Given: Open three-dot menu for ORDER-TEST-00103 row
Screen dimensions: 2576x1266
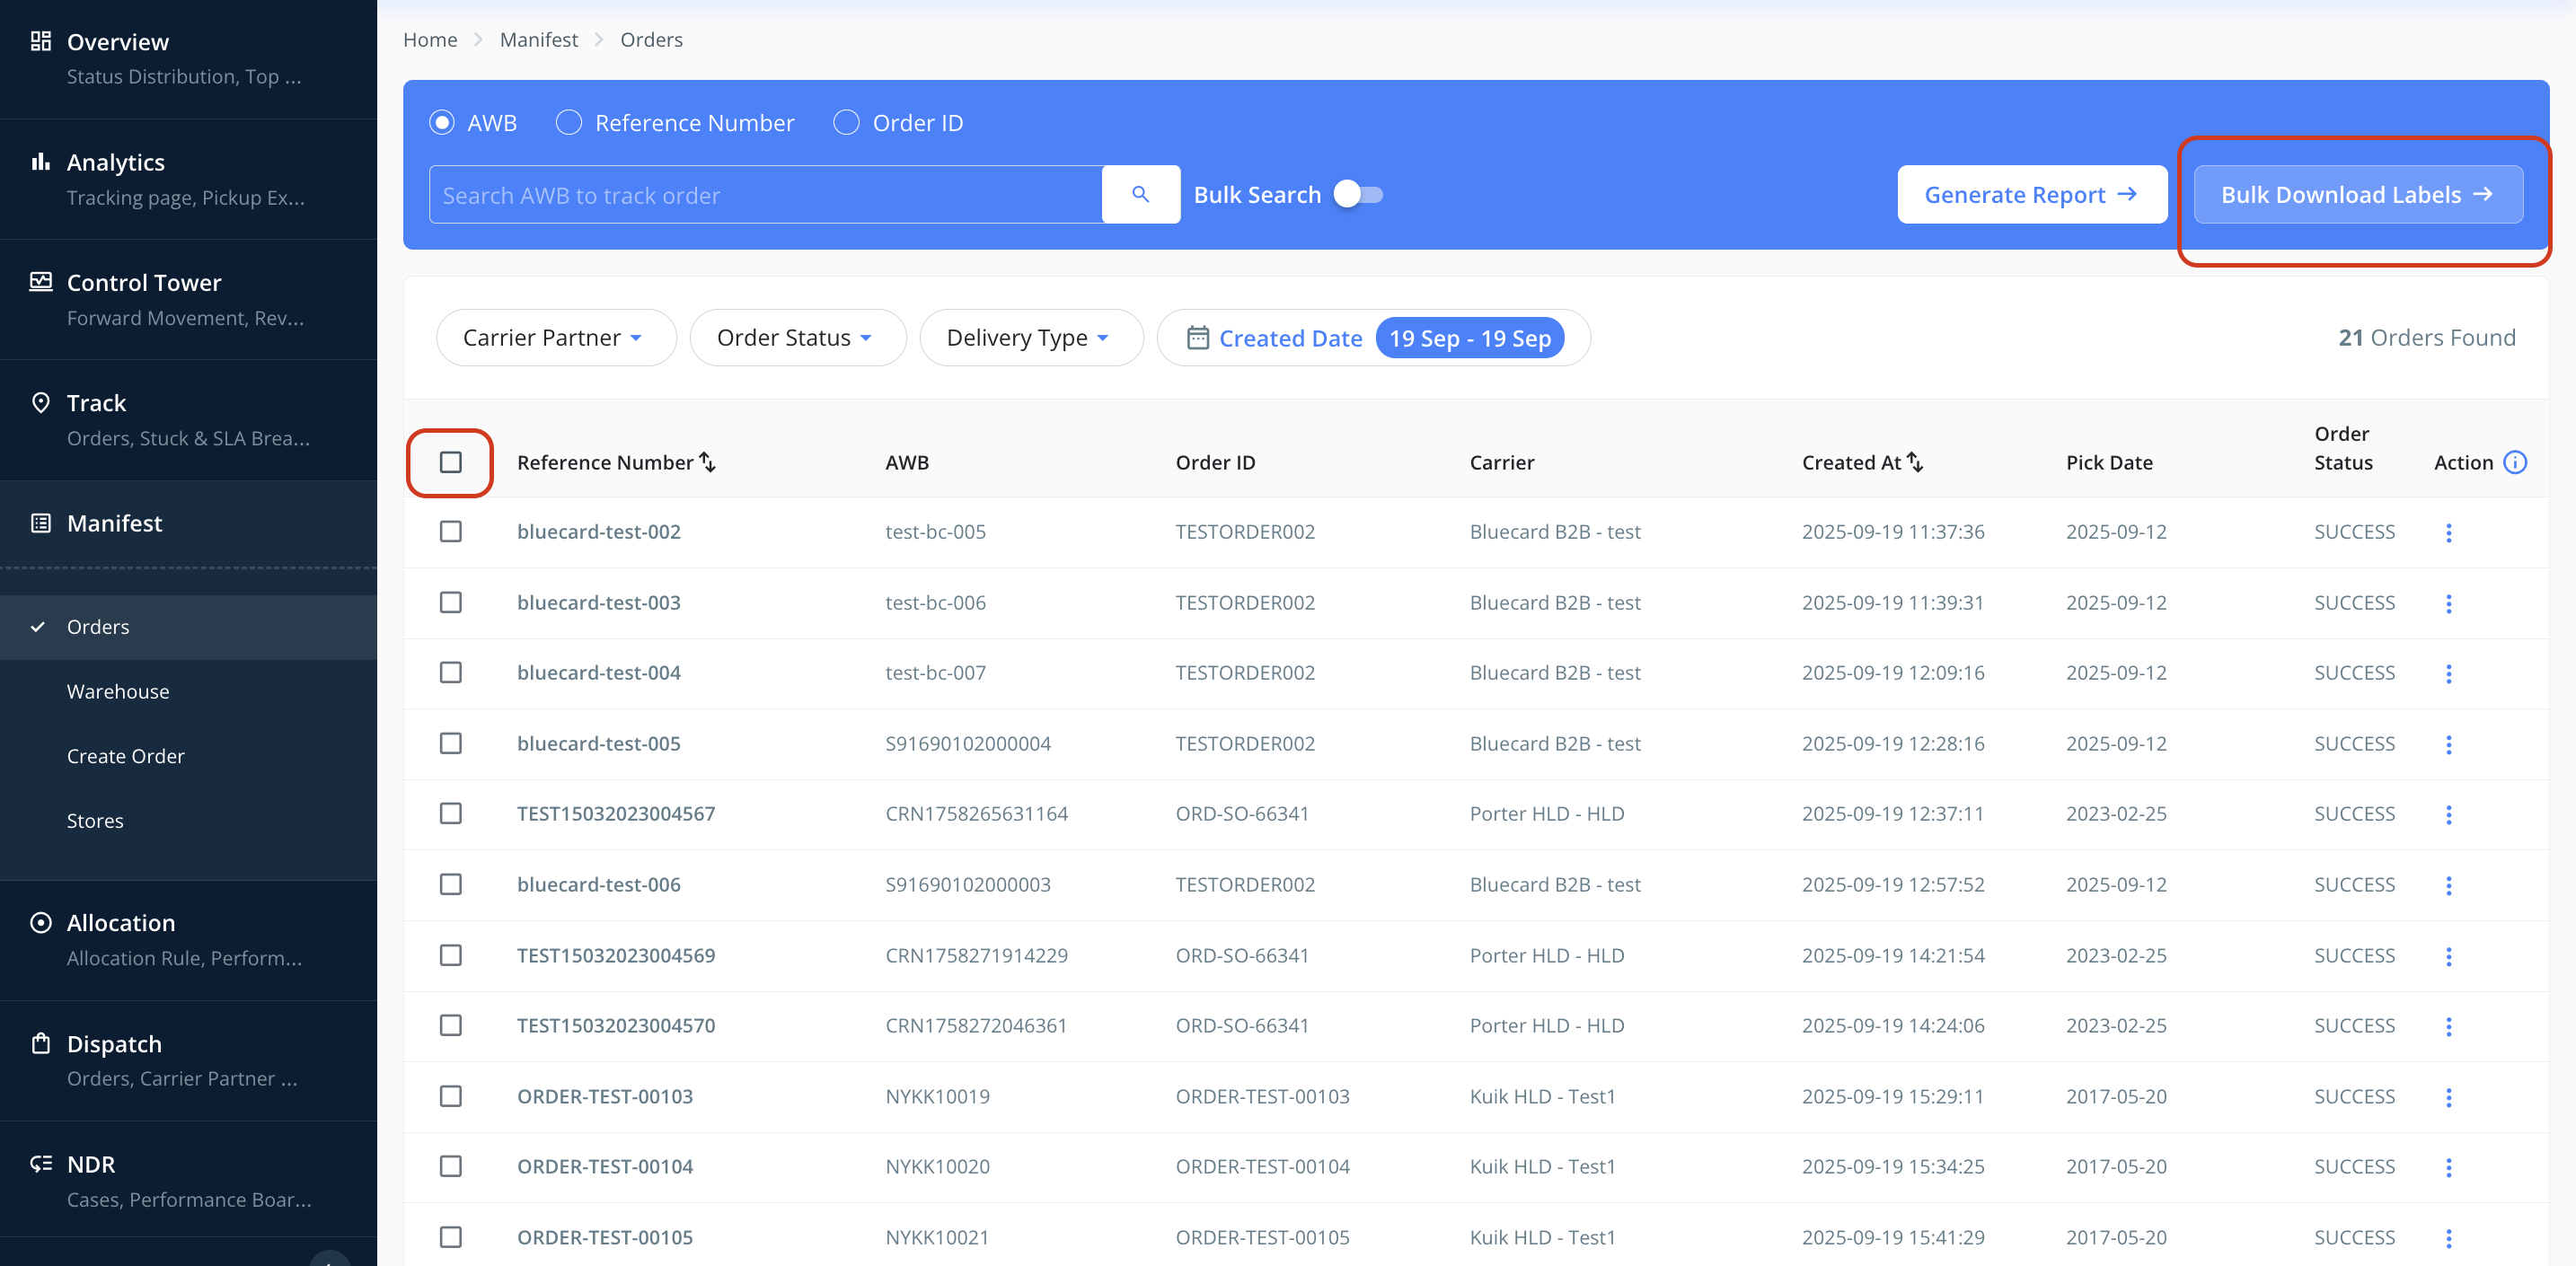Looking at the screenshot, I should (2448, 1097).
